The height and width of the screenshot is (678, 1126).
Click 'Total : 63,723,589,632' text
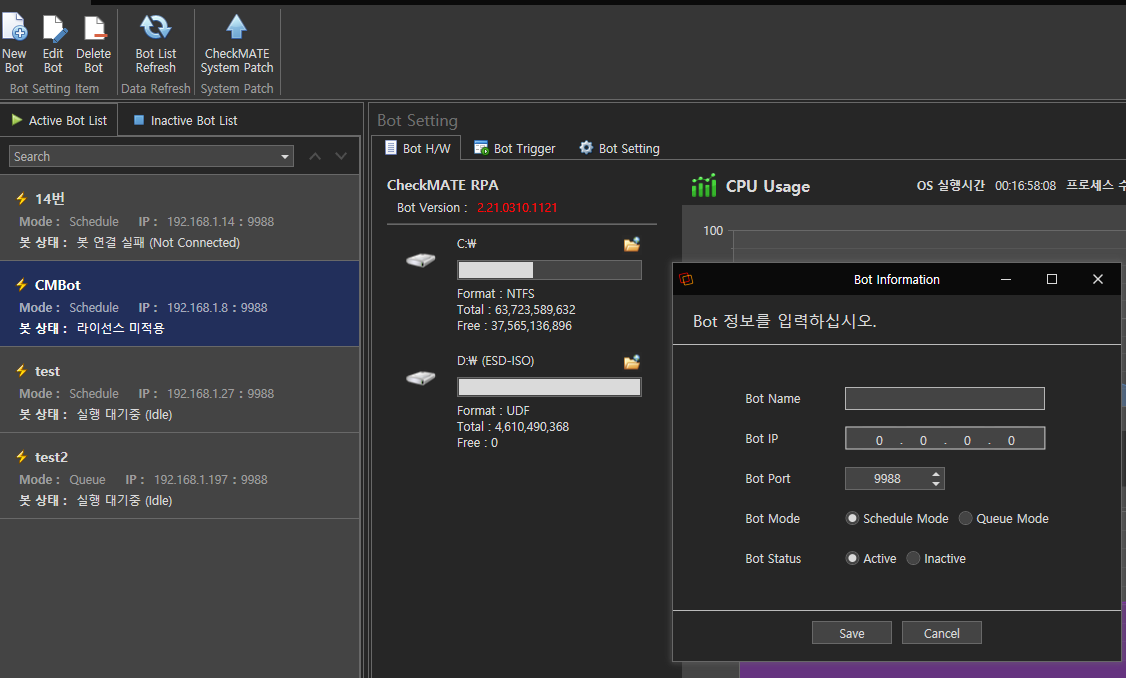516,310
